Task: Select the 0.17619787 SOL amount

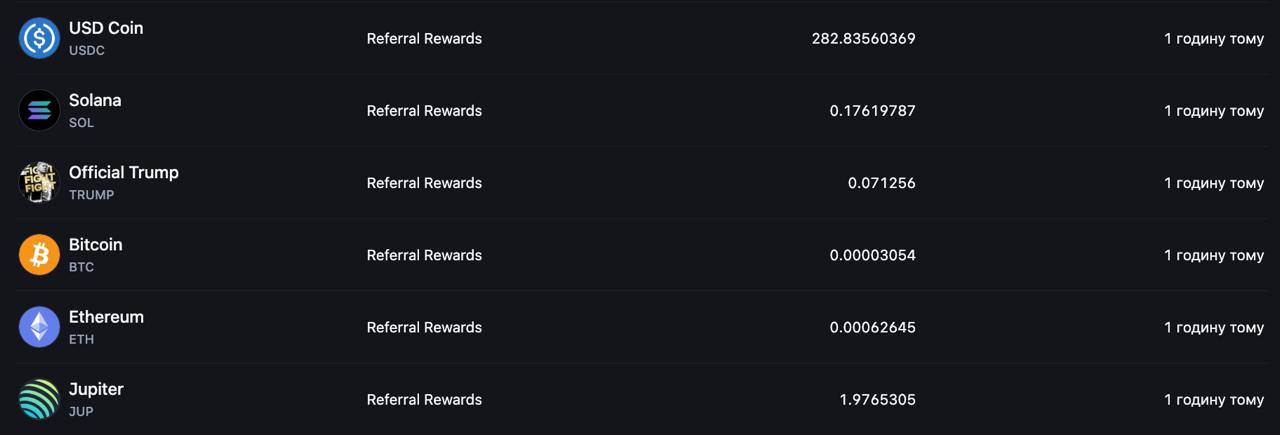Action: tap(873, 110)
